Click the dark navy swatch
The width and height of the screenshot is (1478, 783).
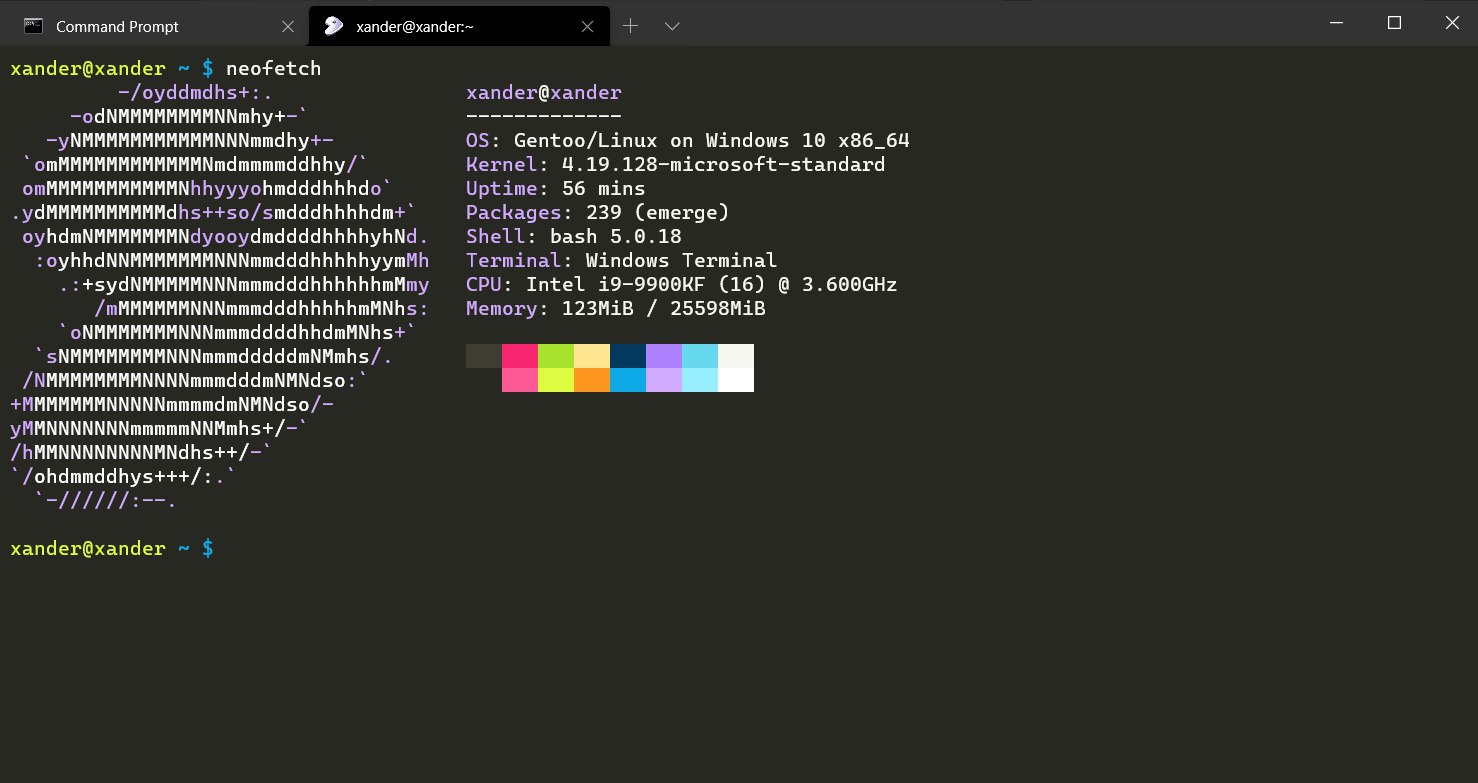[628, 356]
